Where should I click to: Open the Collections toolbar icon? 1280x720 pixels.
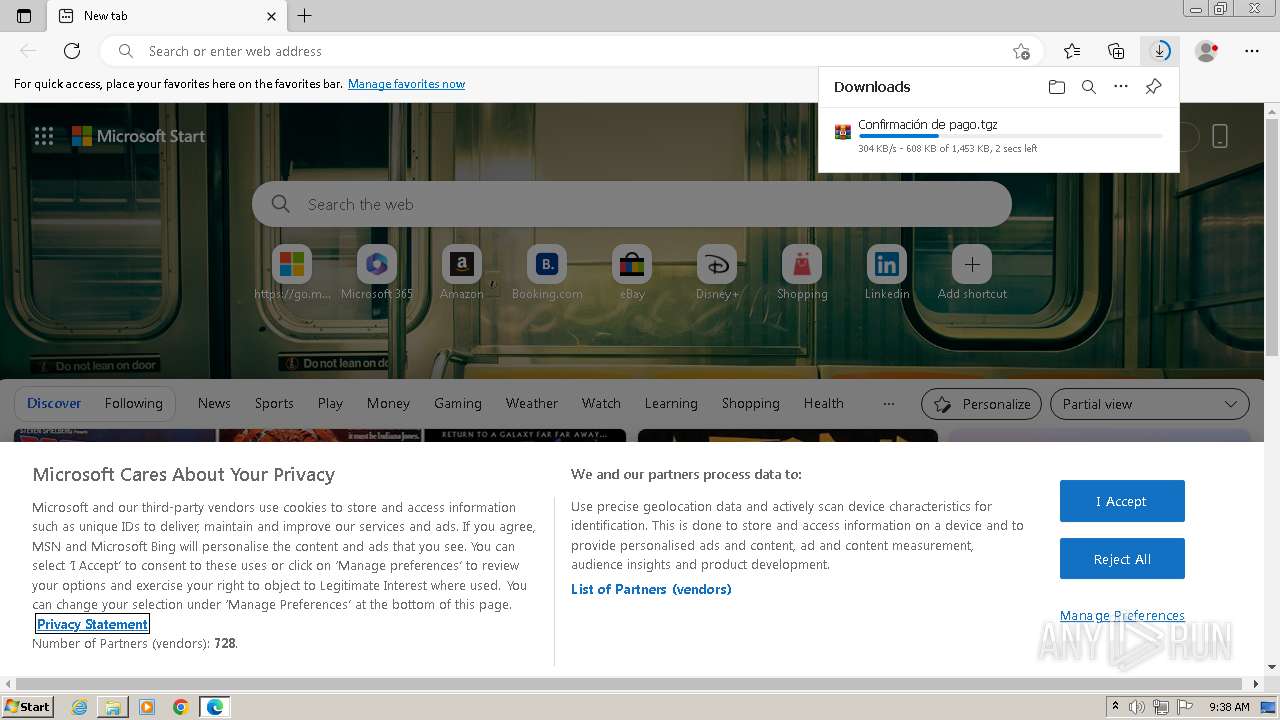click(1116, 51)
